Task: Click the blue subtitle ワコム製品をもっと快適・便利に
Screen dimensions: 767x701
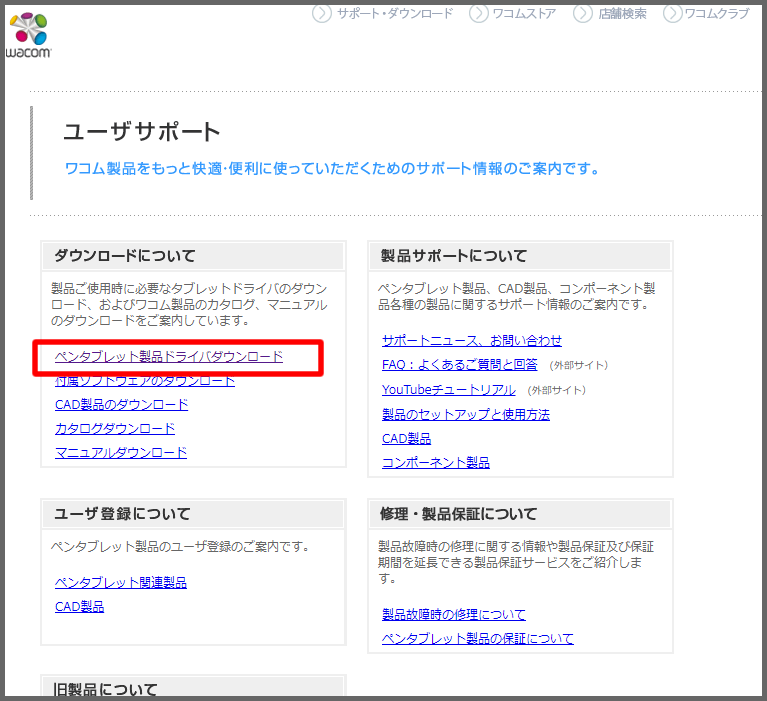Action: 332,169
